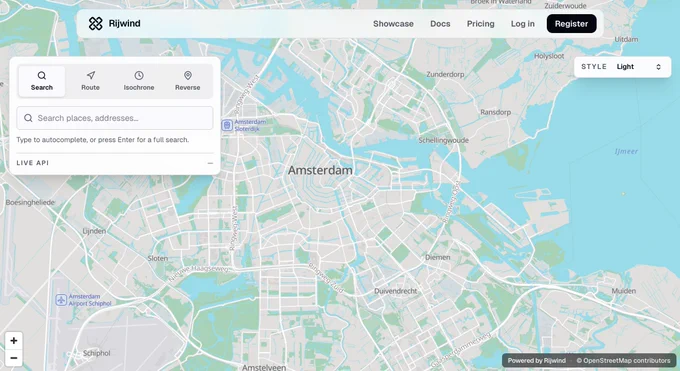Switch to the Reverse tab
This screenshot has width=680, height=371.
point(187,81)
